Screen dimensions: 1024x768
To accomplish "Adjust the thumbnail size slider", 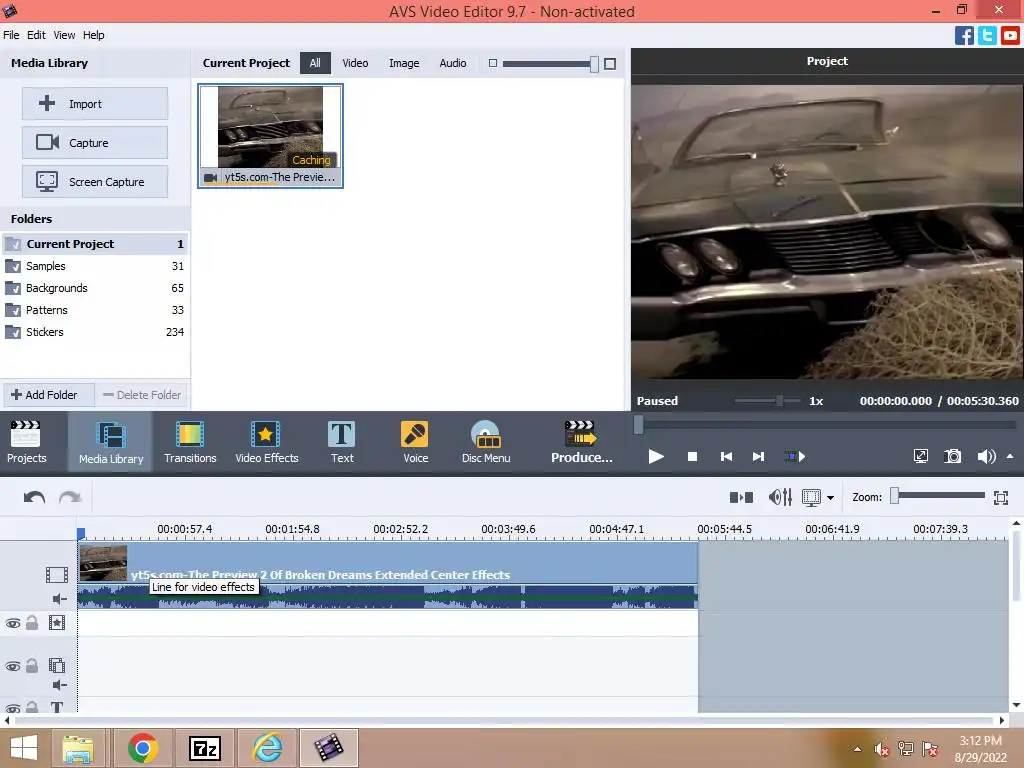I will pos(594,64).
